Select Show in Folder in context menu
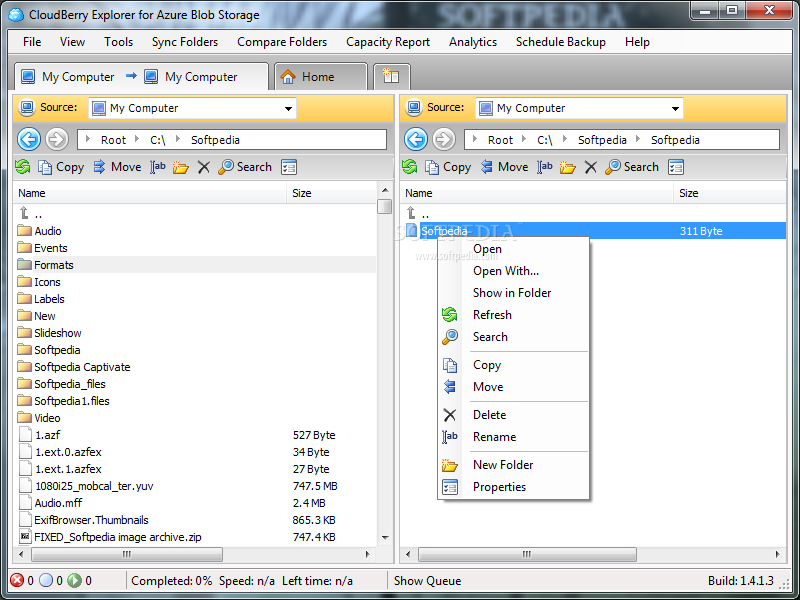The width and height of the screenshot is (800, 600). point(513,293)
